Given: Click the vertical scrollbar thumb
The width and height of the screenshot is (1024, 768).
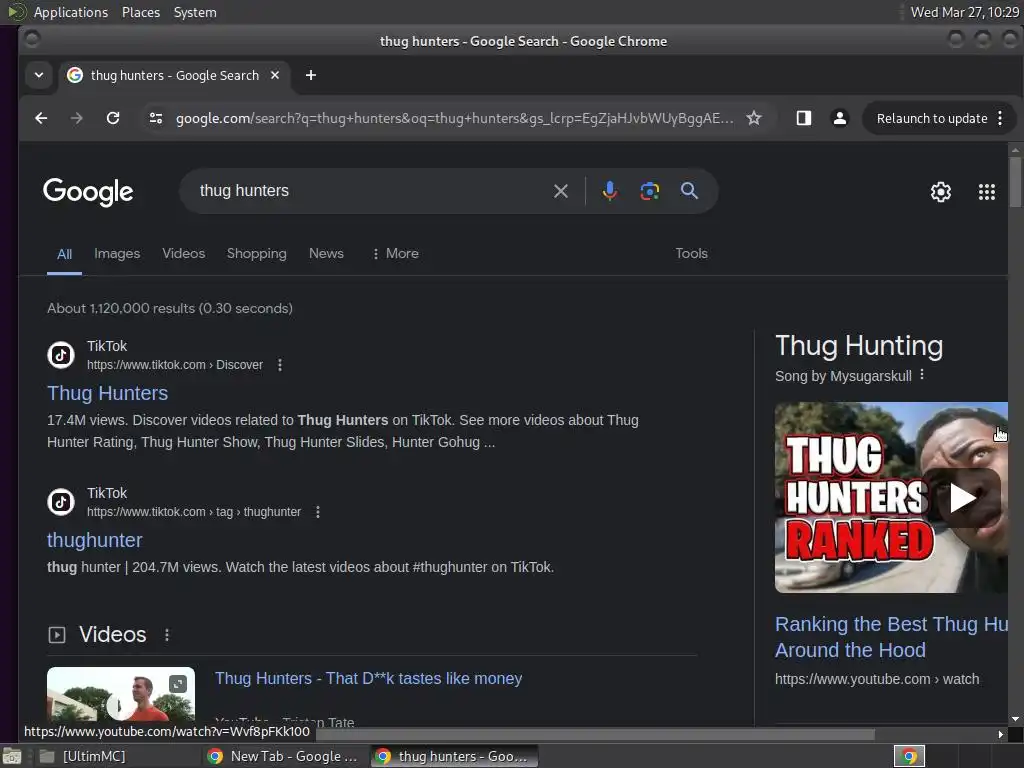Looking at the screenshot, I should click(x=1015, y=181).
